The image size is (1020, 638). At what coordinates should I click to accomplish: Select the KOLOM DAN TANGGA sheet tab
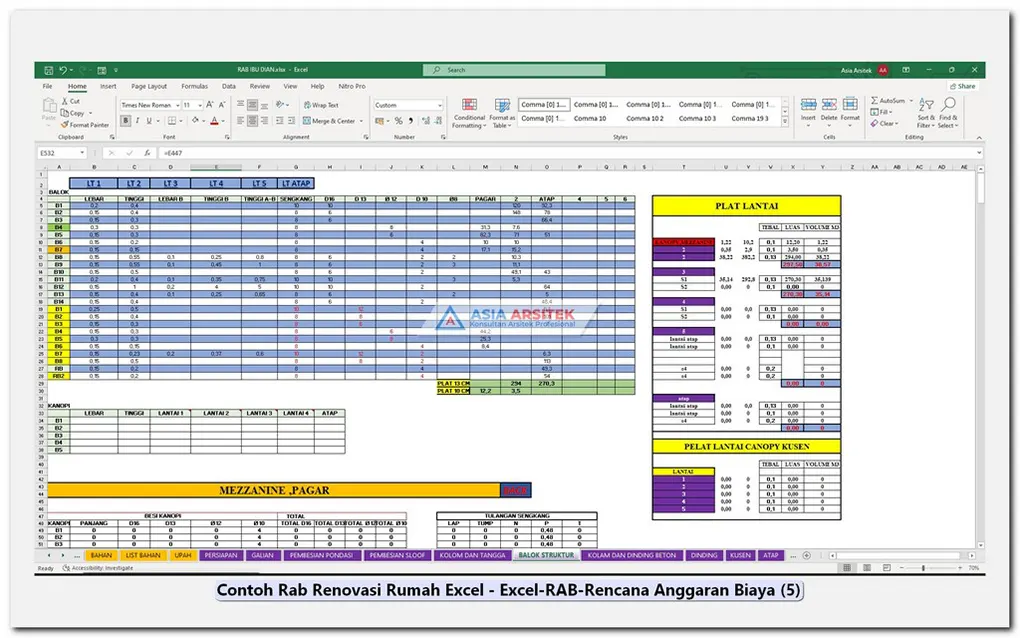point(472,555)
